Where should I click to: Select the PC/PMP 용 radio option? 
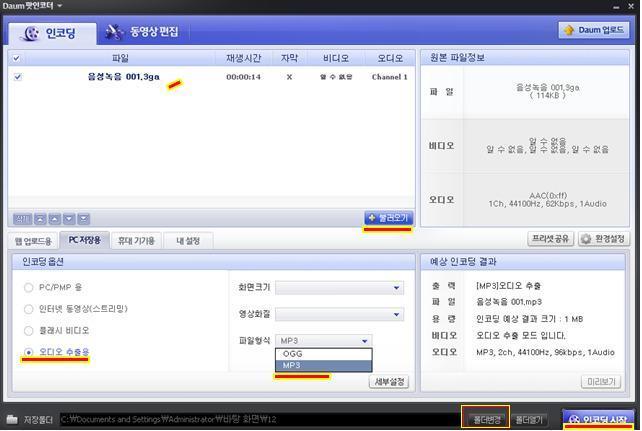[29, 287]
